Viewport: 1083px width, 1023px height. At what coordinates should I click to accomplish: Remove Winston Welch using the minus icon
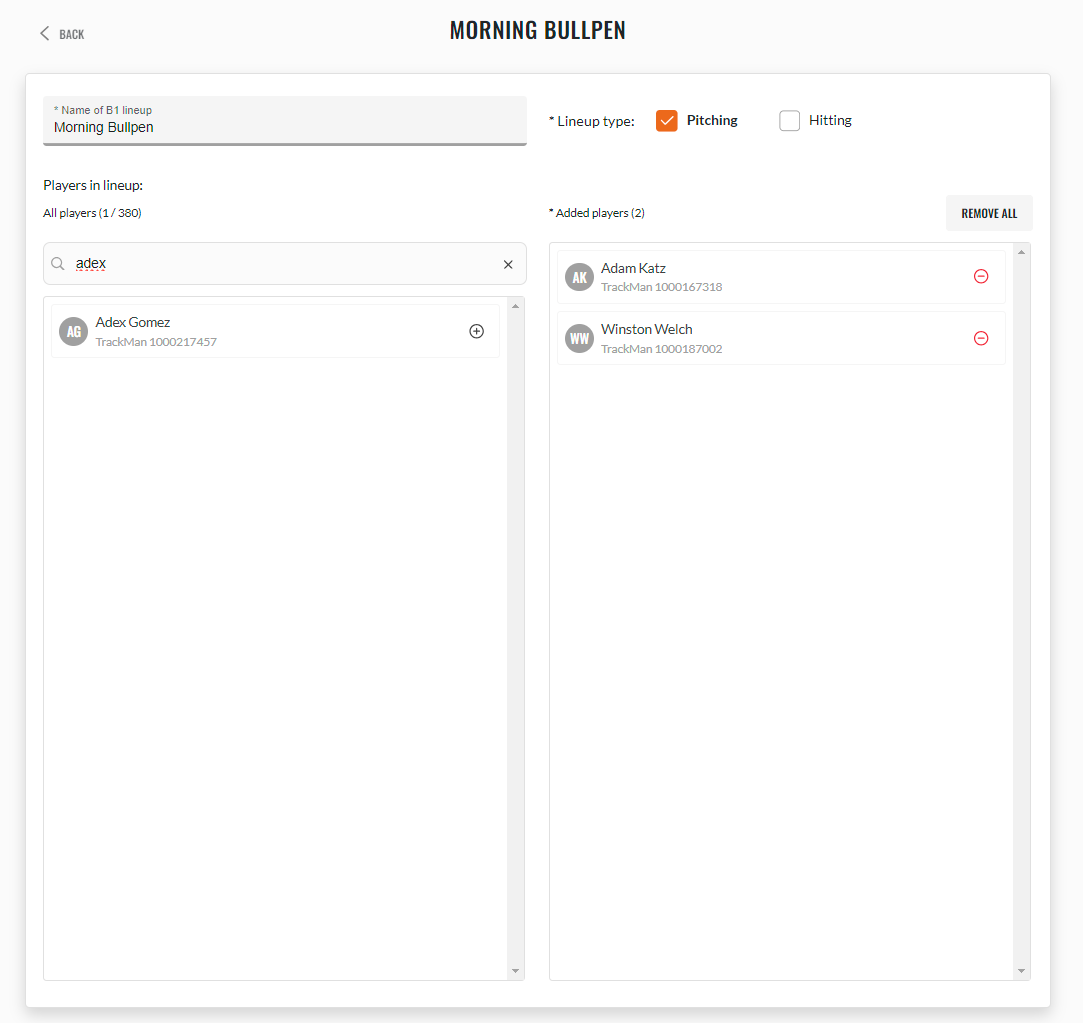tap(981, 338)
